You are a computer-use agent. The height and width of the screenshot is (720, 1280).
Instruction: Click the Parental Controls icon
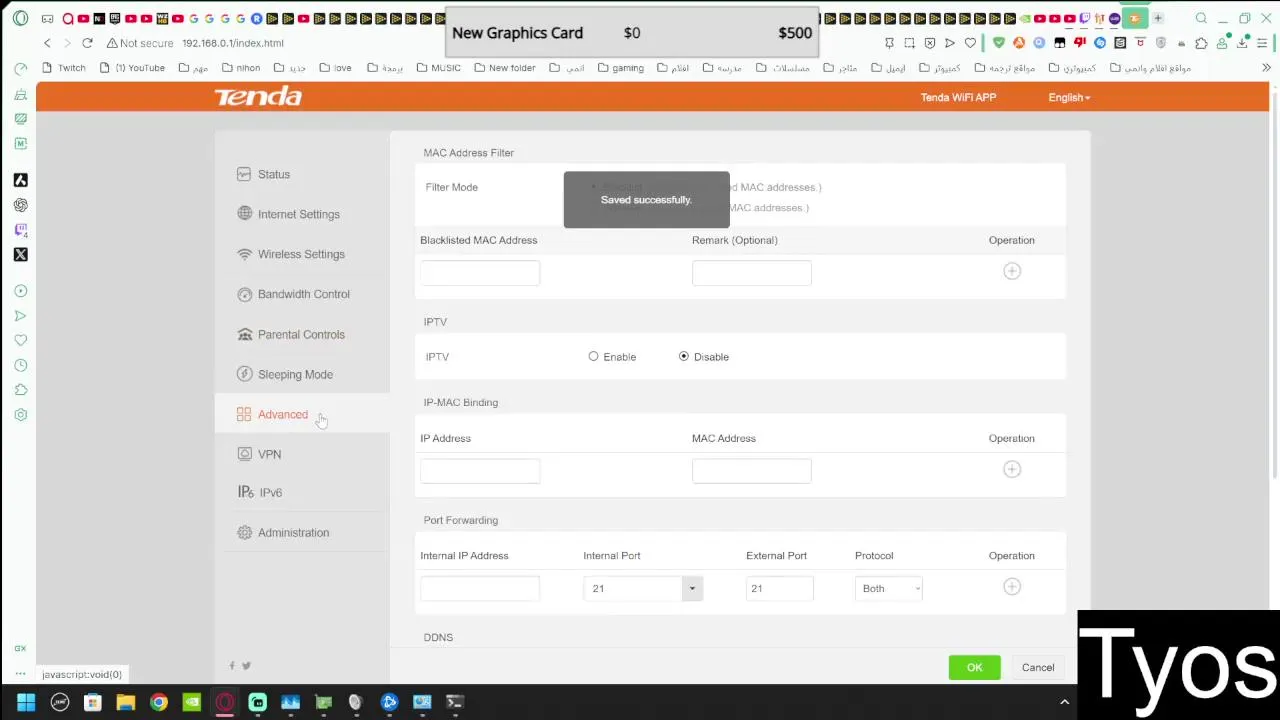[244, 334]
